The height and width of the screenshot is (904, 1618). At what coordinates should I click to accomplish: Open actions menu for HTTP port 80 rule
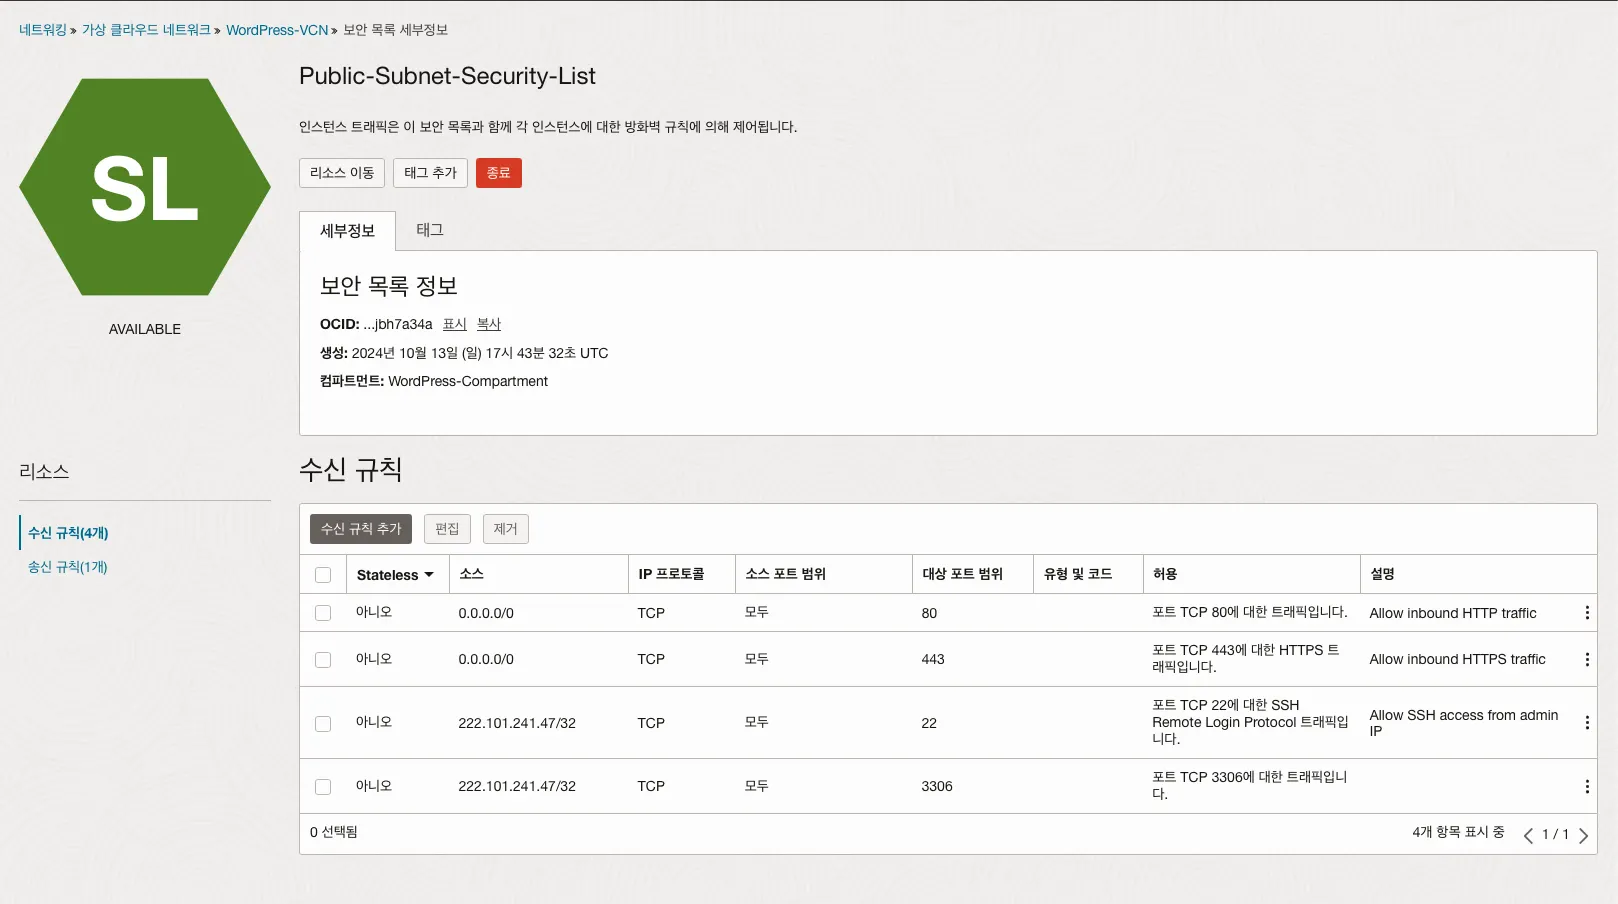point(1587,613)
